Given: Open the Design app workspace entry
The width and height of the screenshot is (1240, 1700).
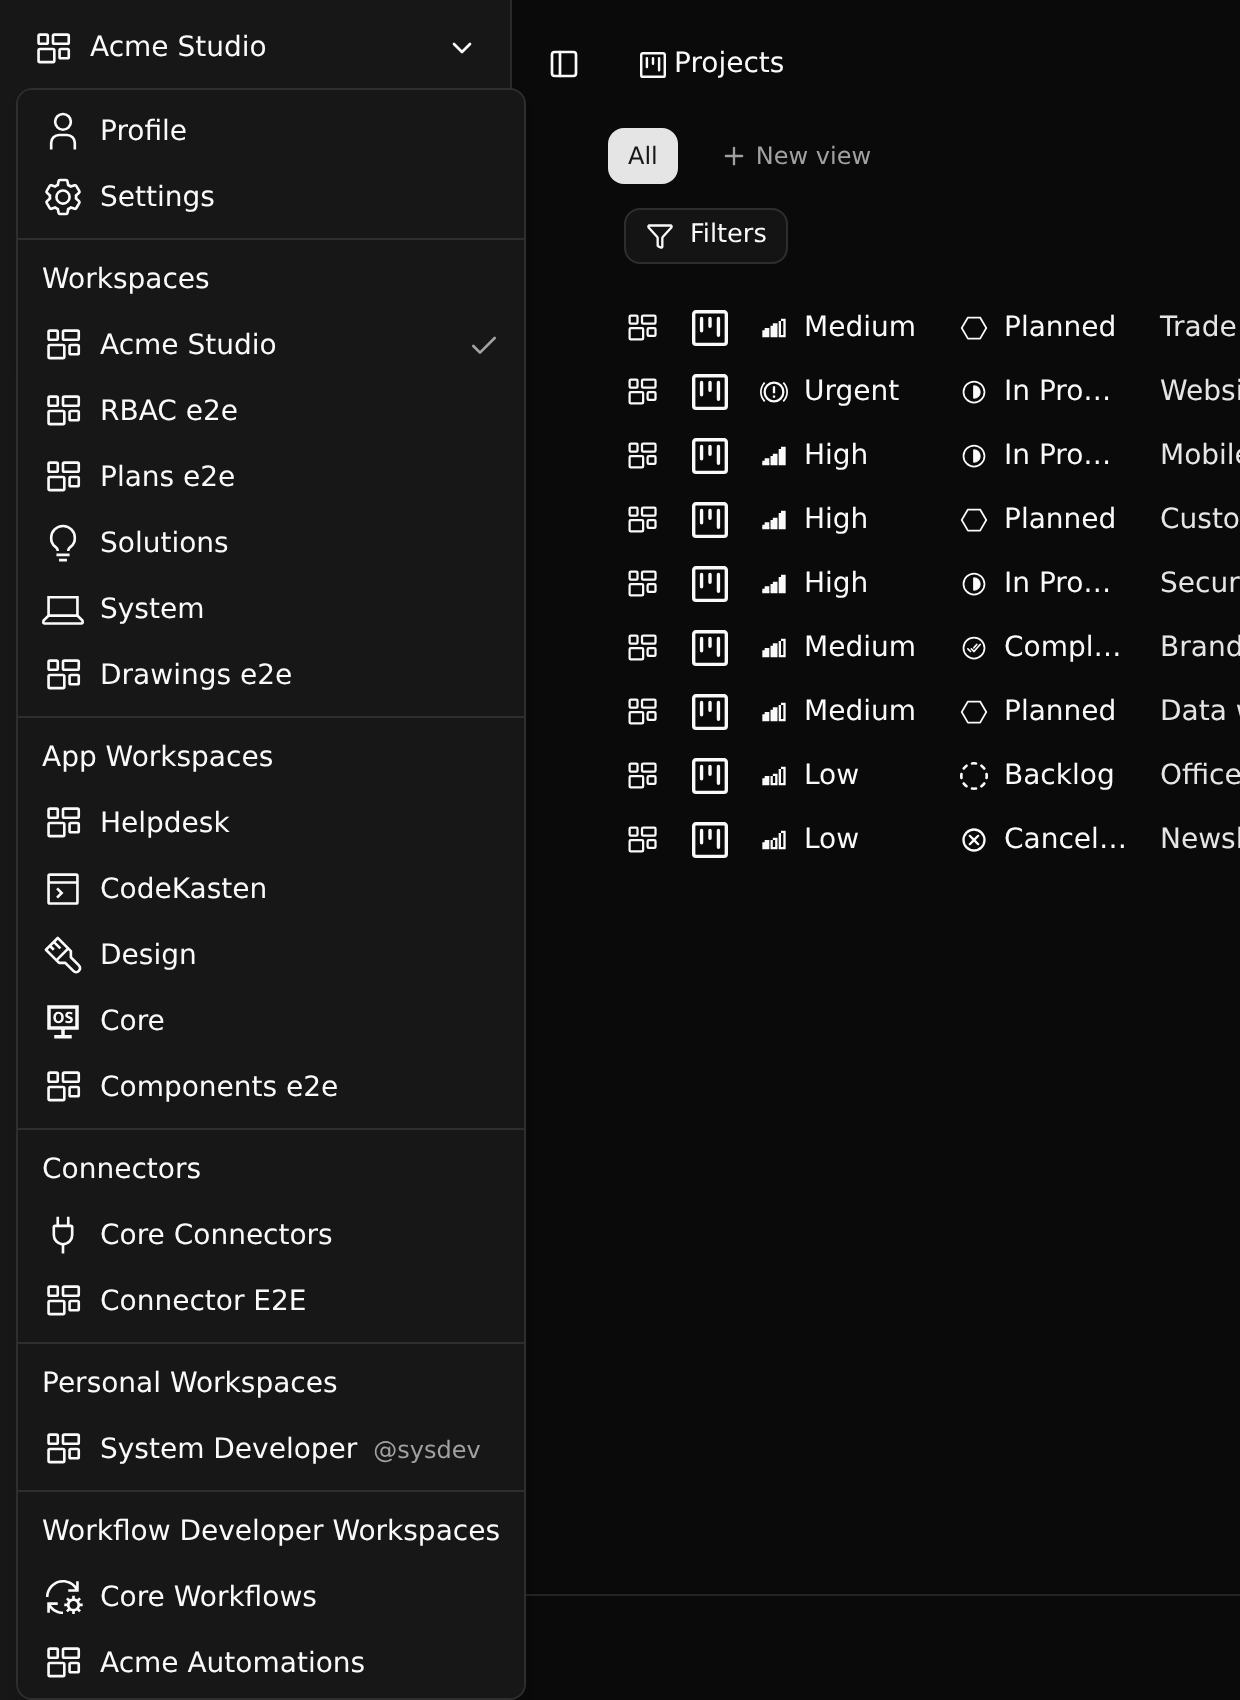Looking at the screenshot, I should pyautogui.click(x=271, y=955).
